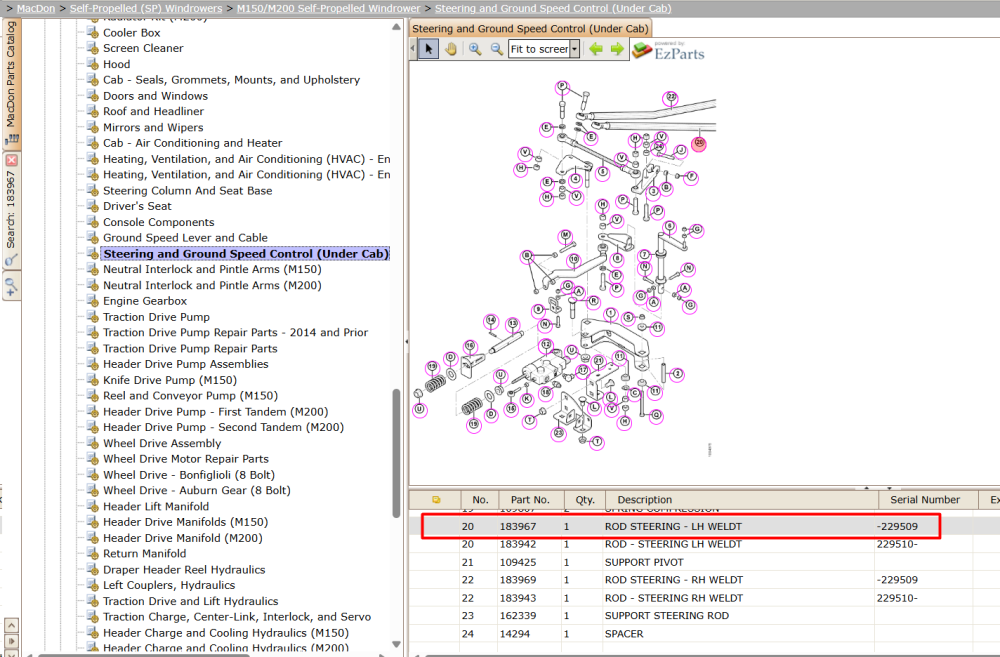Screen dimensions: 1000x657
Task: Open Self-Propelled (SP) Windrowers breadcrumb link
Action: click(x=145, y=8)
